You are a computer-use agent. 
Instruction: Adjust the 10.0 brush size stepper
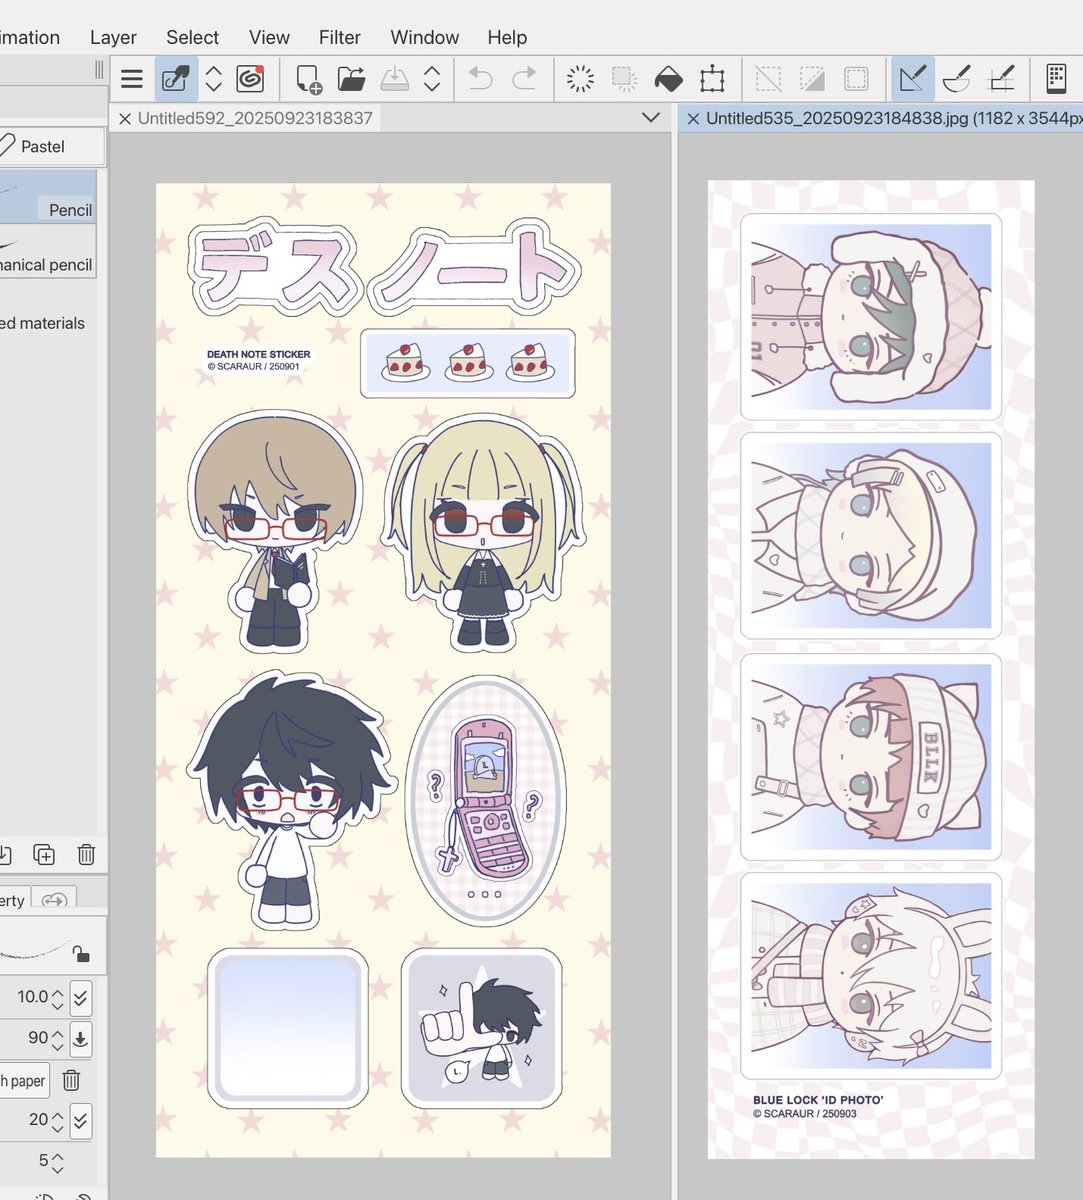pos(57,997)
